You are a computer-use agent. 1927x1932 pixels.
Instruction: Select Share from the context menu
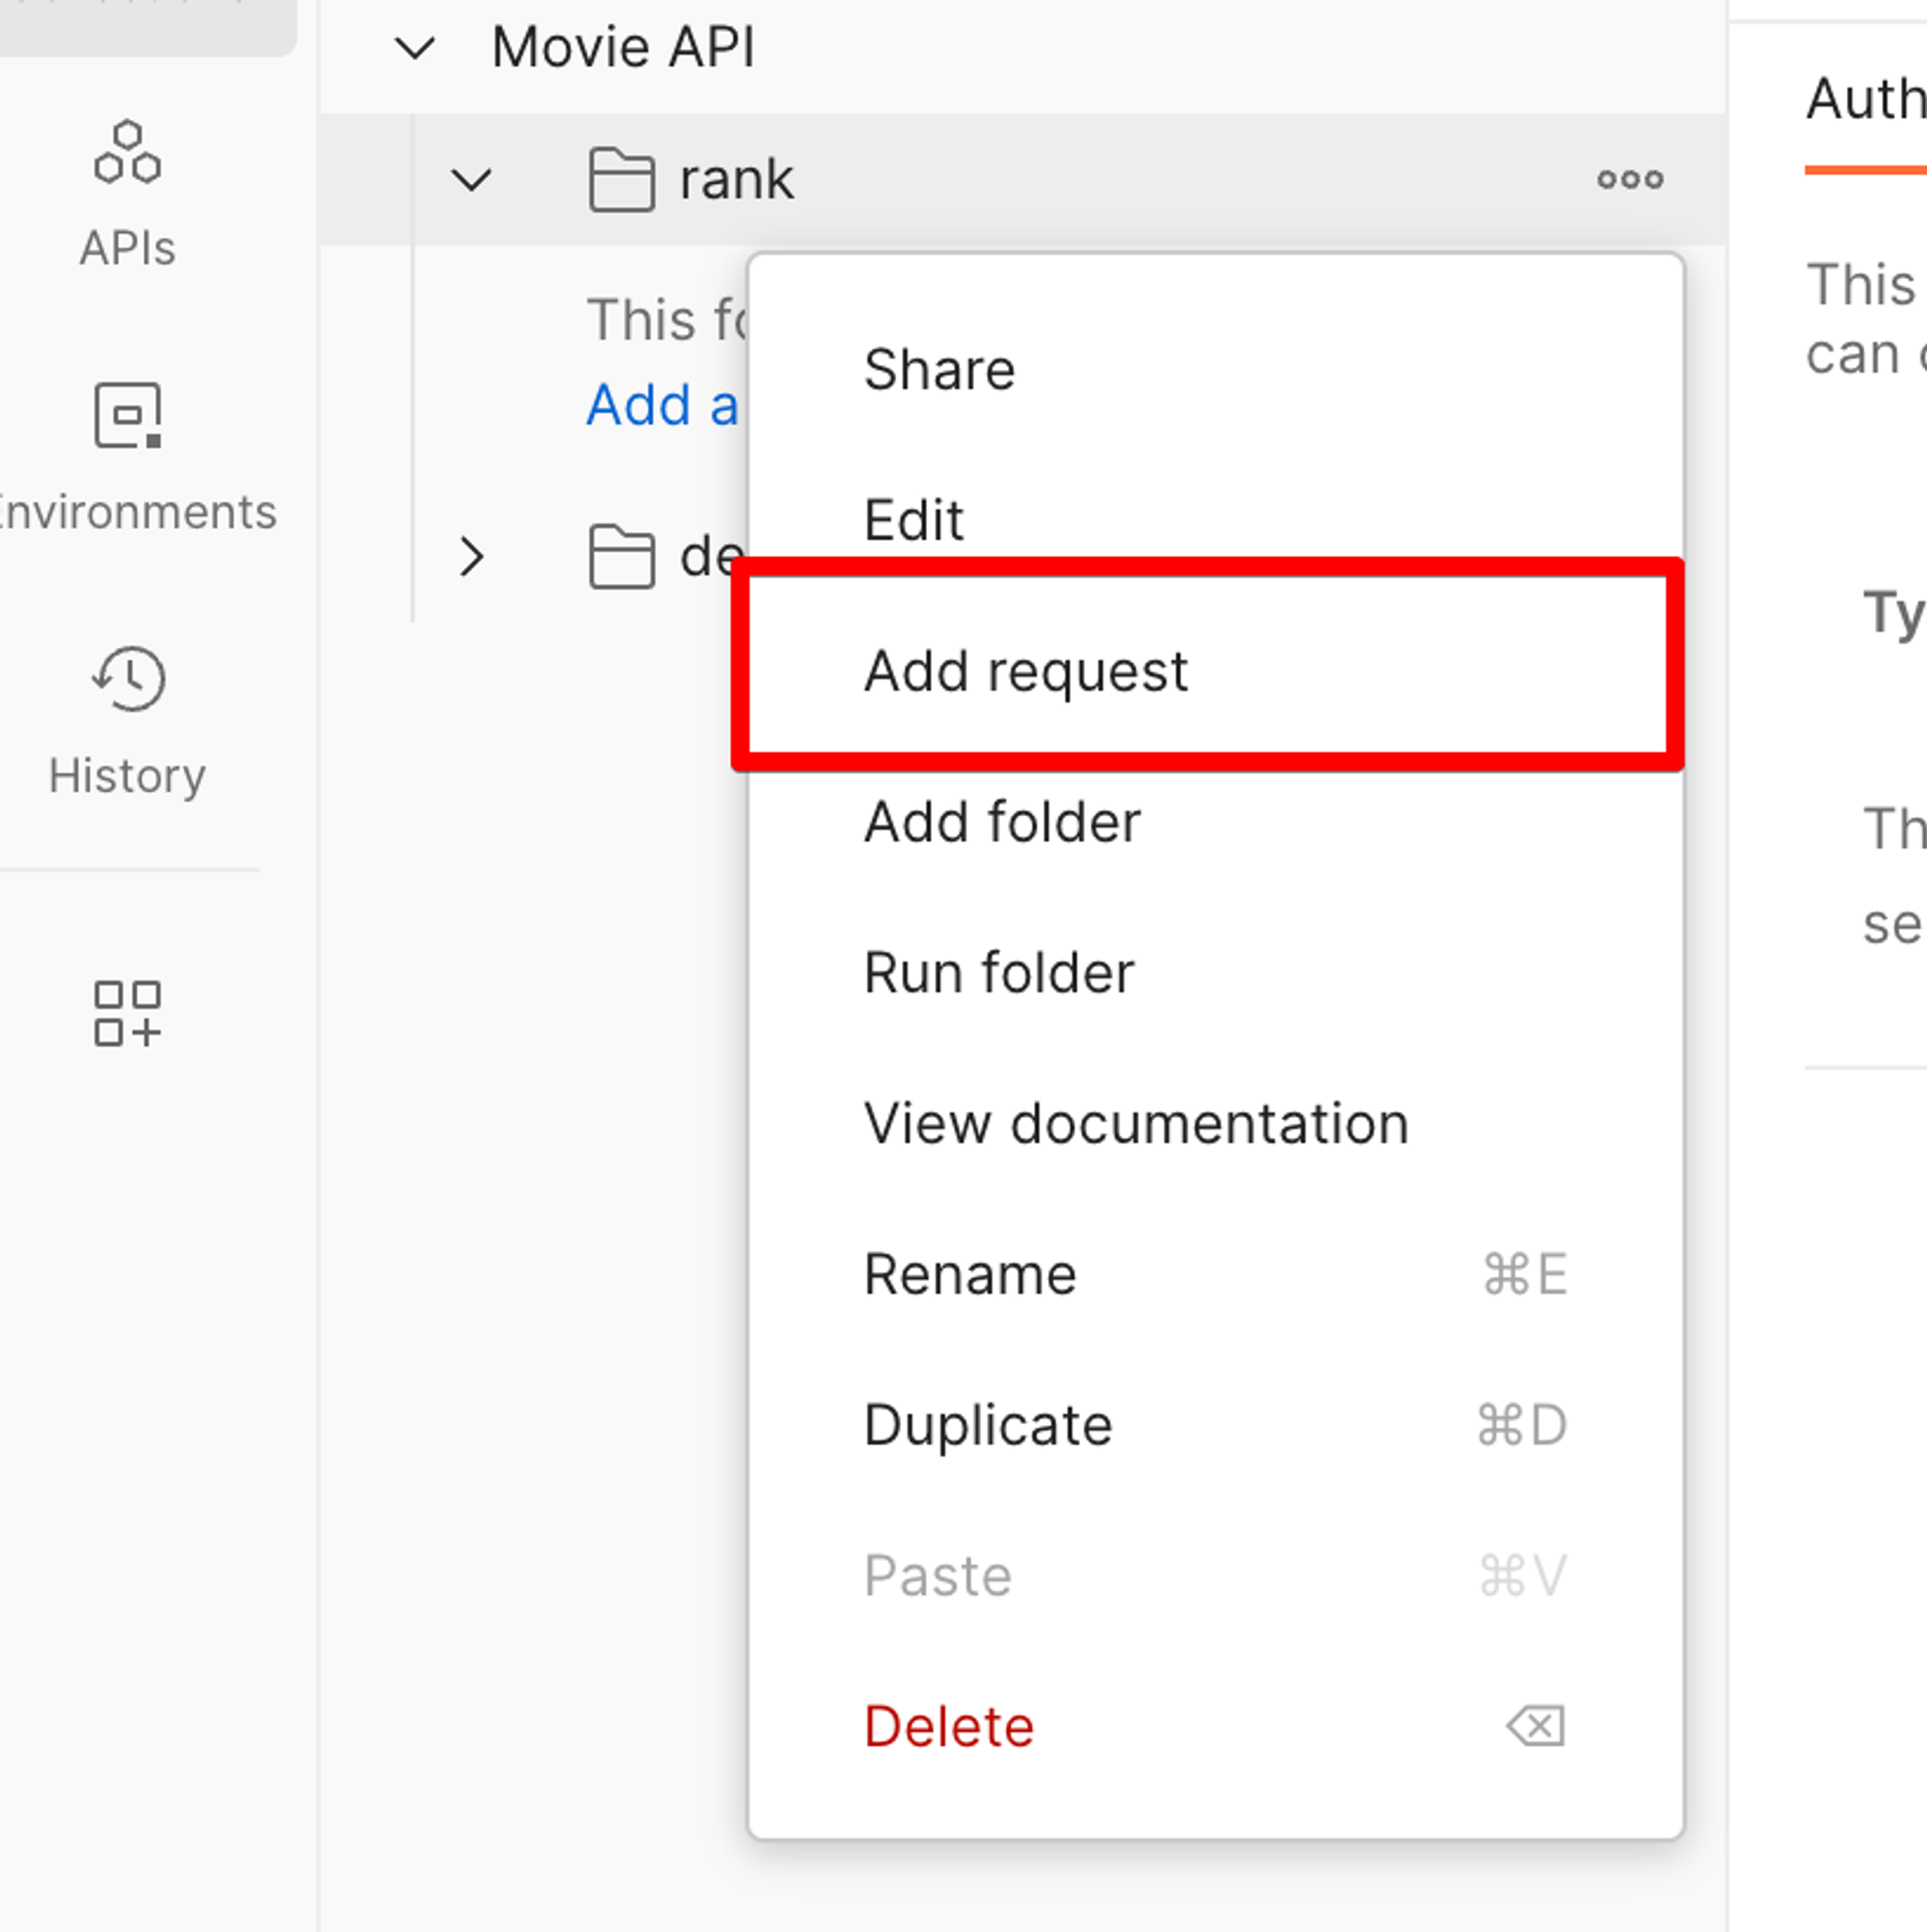pos(939,370)
